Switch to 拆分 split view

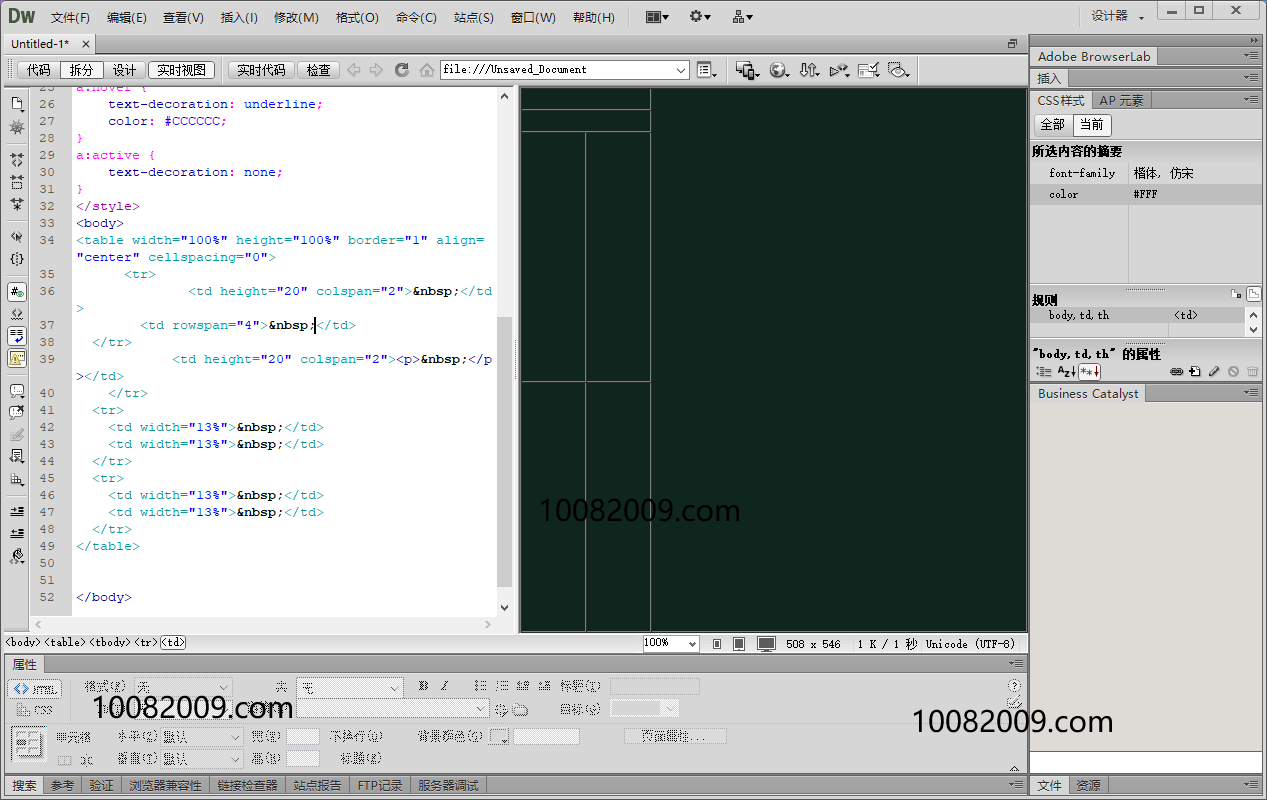coord(81,70)
